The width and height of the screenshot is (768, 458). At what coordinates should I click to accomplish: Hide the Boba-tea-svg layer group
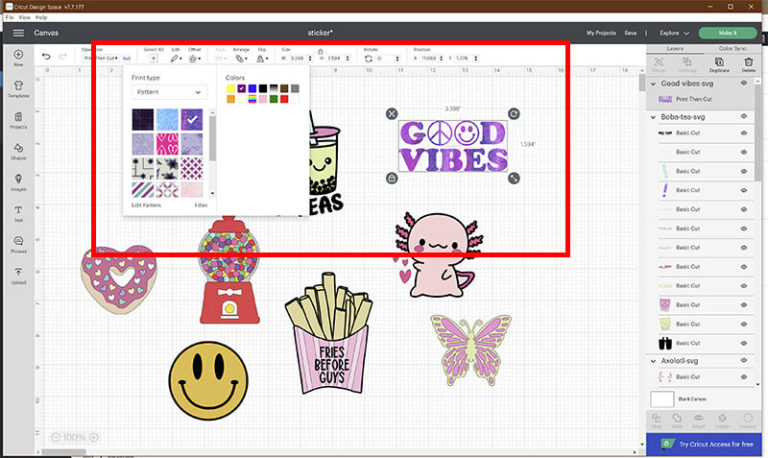[744, 117]
